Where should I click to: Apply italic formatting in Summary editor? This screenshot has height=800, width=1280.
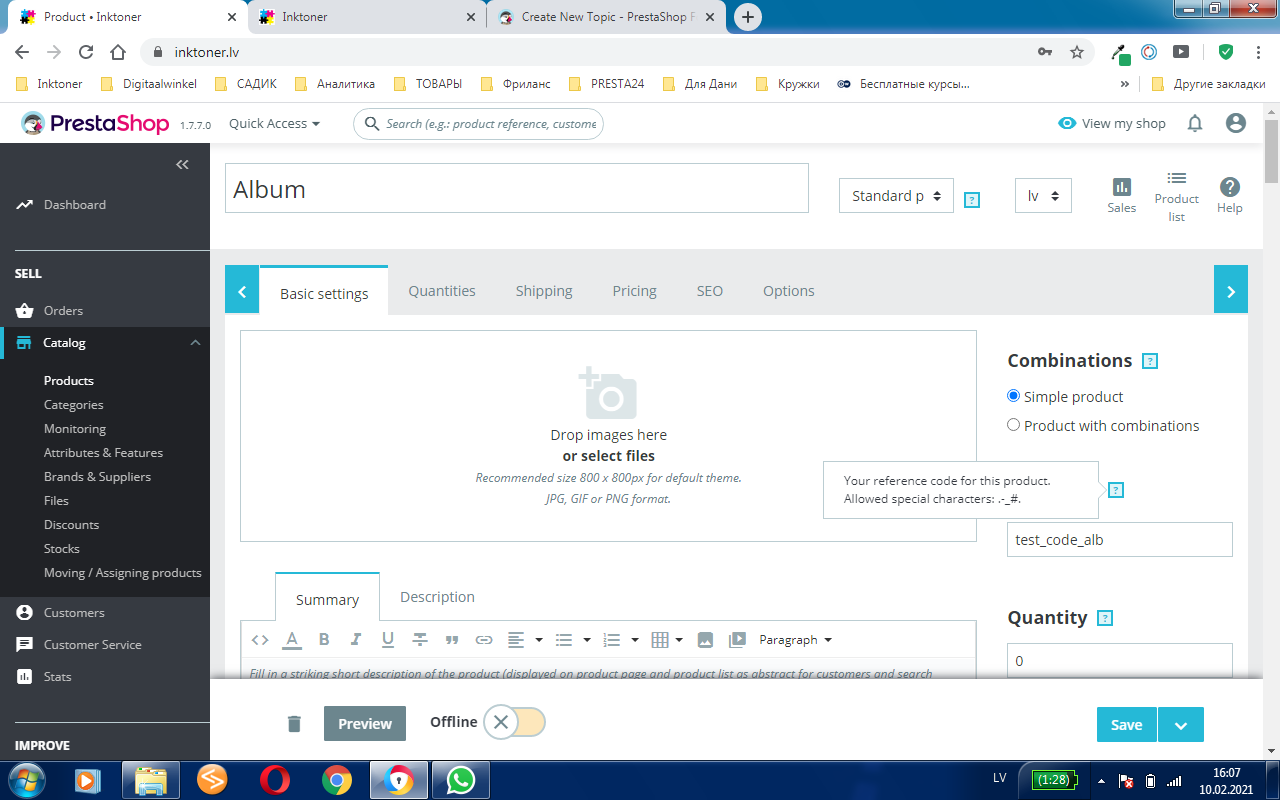[x=356, y=640]
